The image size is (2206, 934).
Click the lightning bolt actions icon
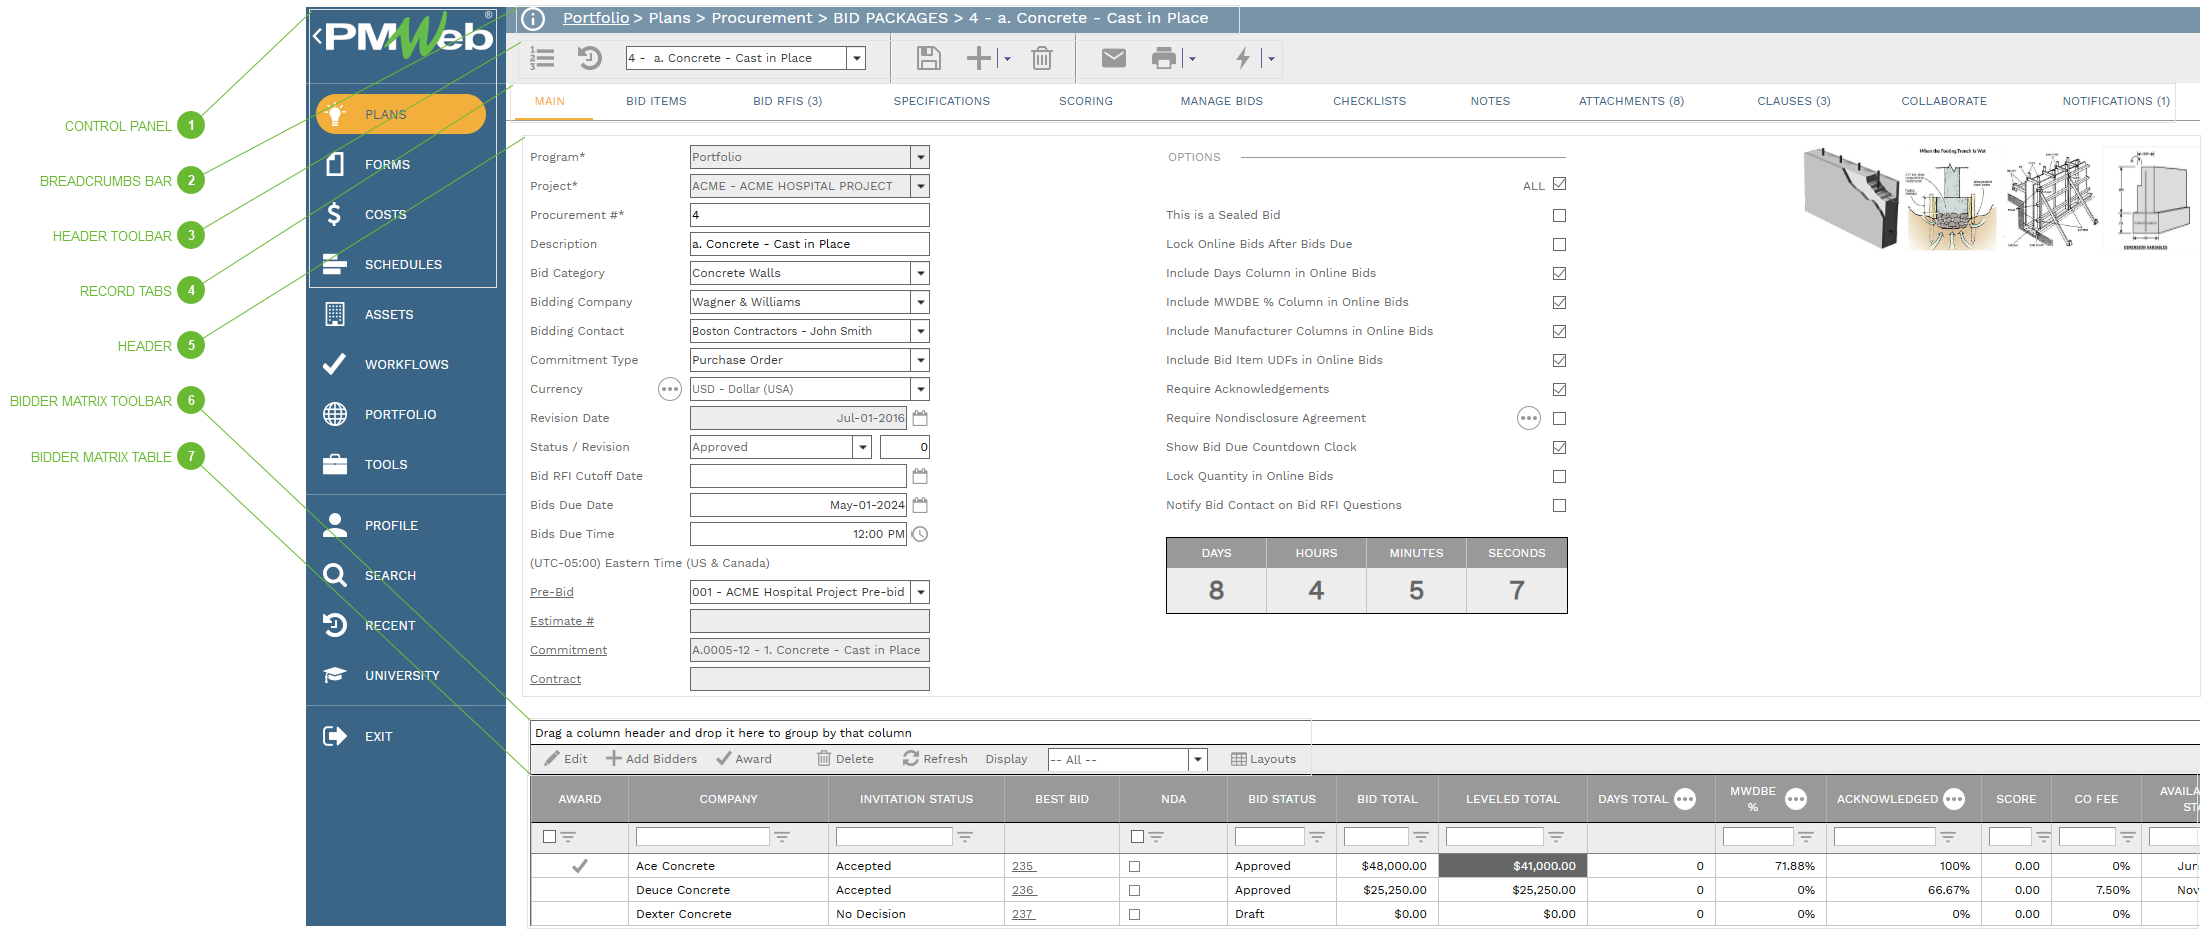tap(1242, 59)
